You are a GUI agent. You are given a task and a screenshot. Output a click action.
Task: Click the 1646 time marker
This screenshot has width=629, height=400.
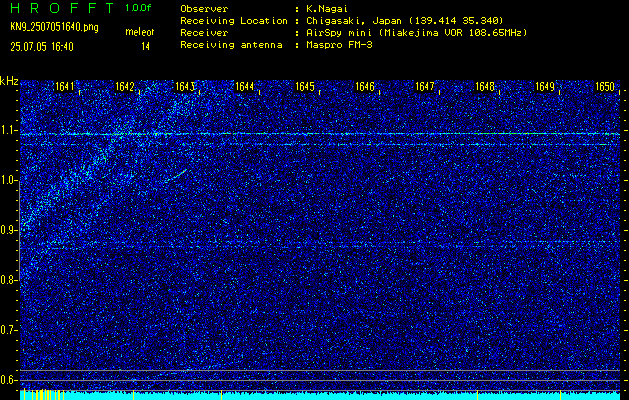(x=365, y=86)
